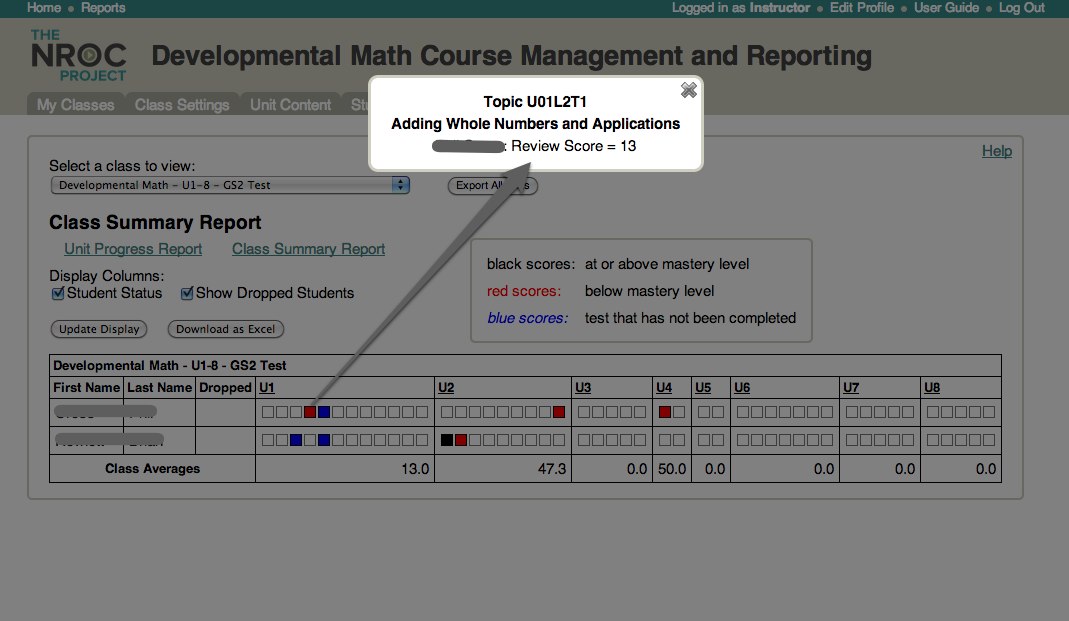The image size is (1069, 621).
Task: Open Edit Profile
Action: click(862, 7)
